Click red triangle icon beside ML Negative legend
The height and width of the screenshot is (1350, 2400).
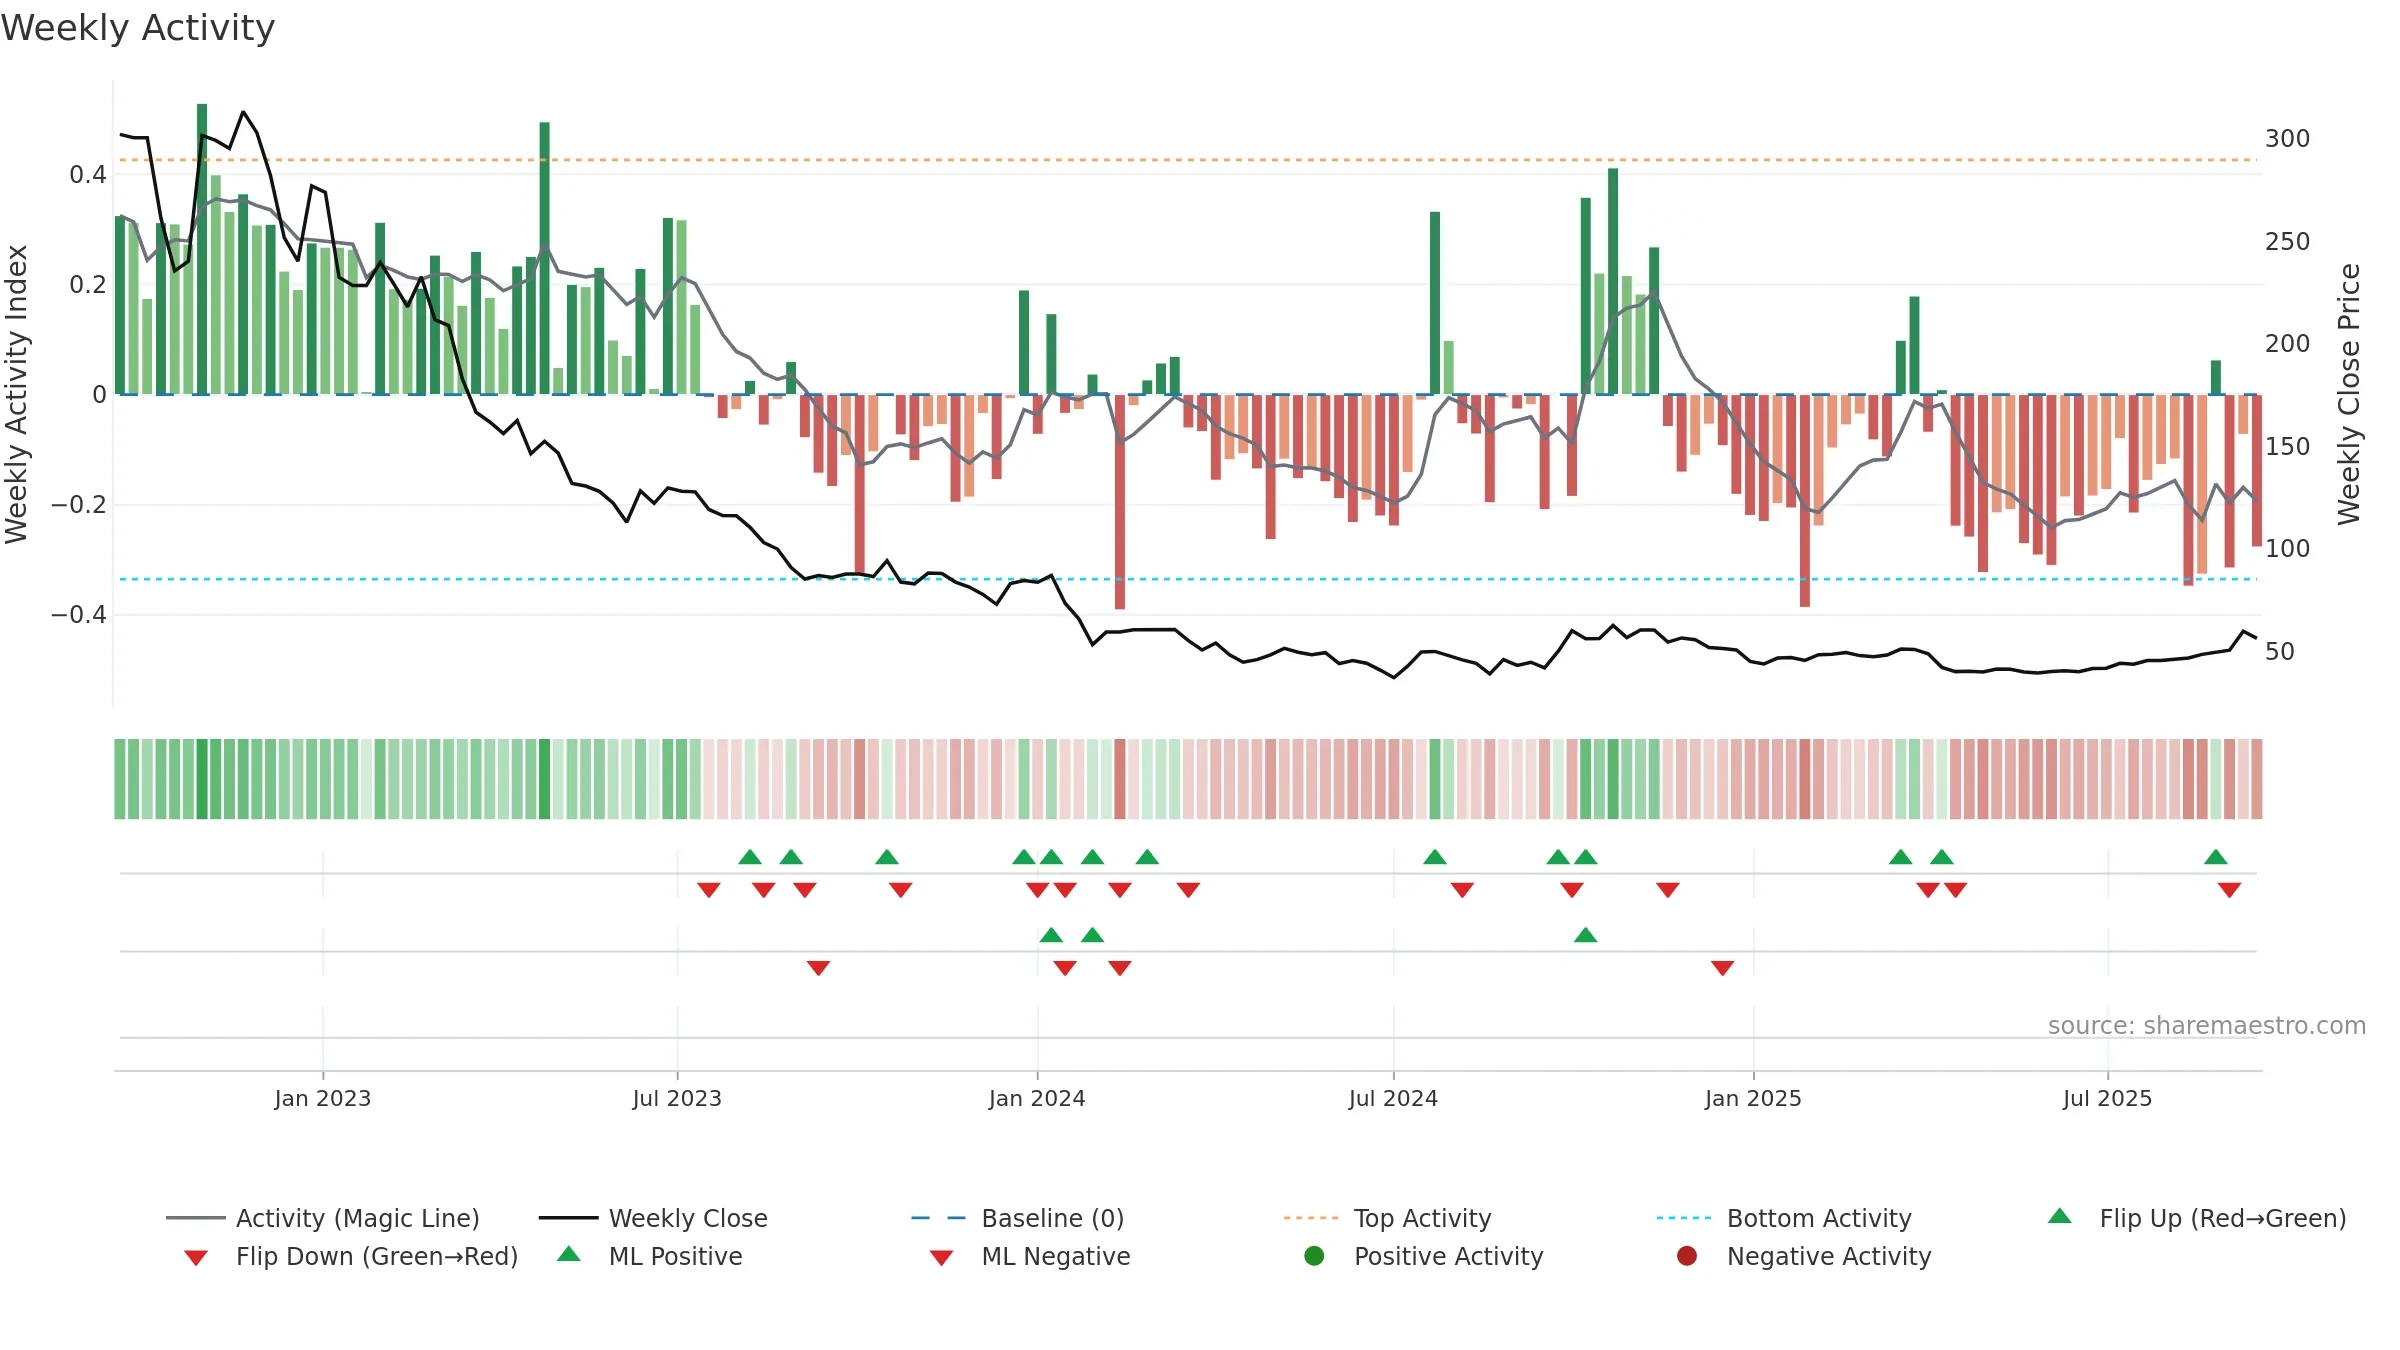[x=941, y=1258]
